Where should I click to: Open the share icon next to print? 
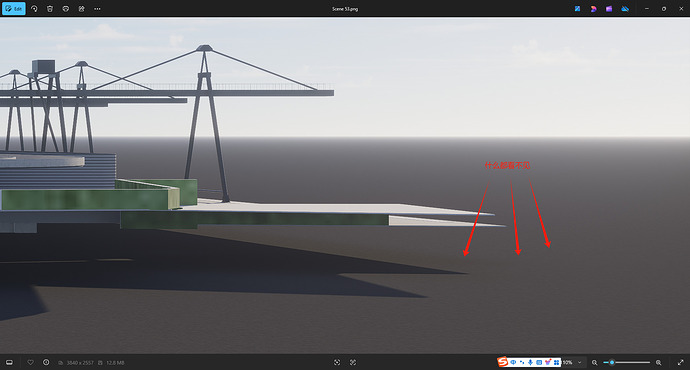coord(81,9)
